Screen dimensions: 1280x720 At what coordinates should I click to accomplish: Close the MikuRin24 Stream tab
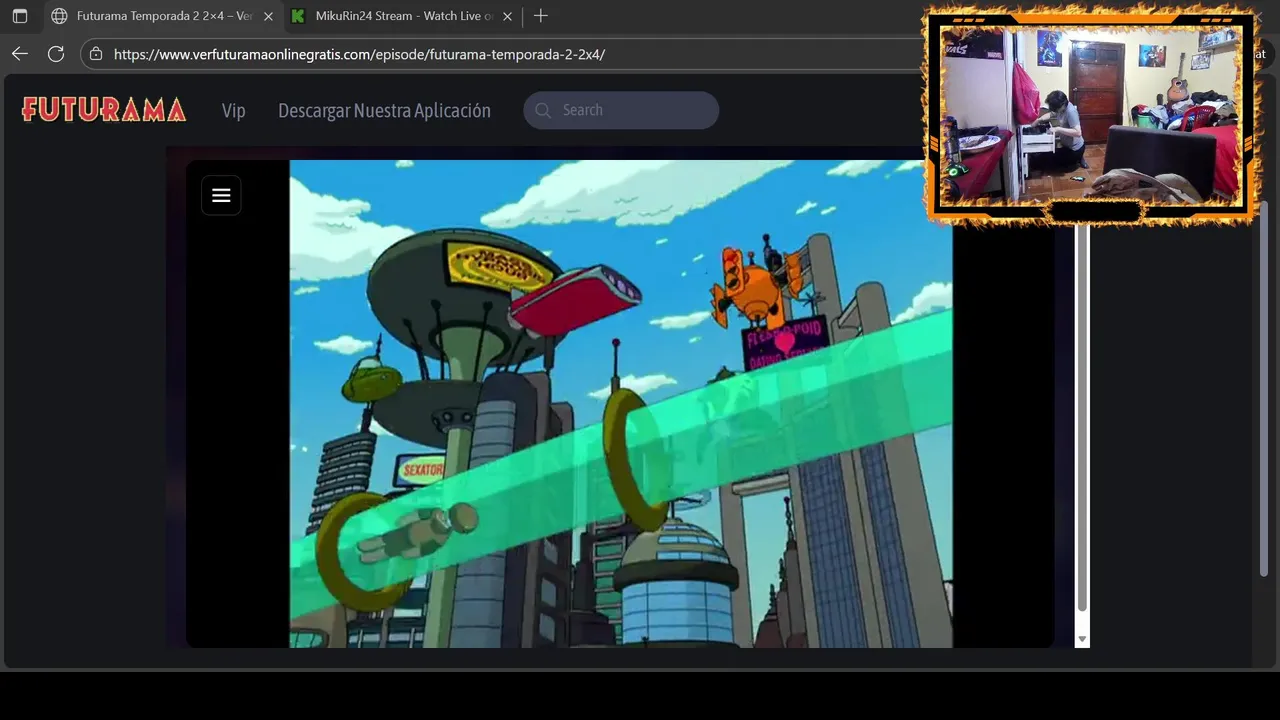[x=507, y=16]
